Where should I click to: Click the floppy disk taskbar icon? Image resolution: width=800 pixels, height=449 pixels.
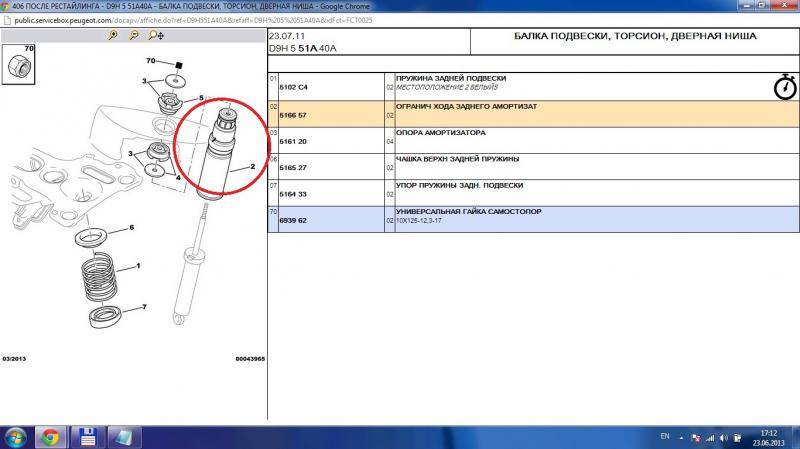[x=87, y=436]
